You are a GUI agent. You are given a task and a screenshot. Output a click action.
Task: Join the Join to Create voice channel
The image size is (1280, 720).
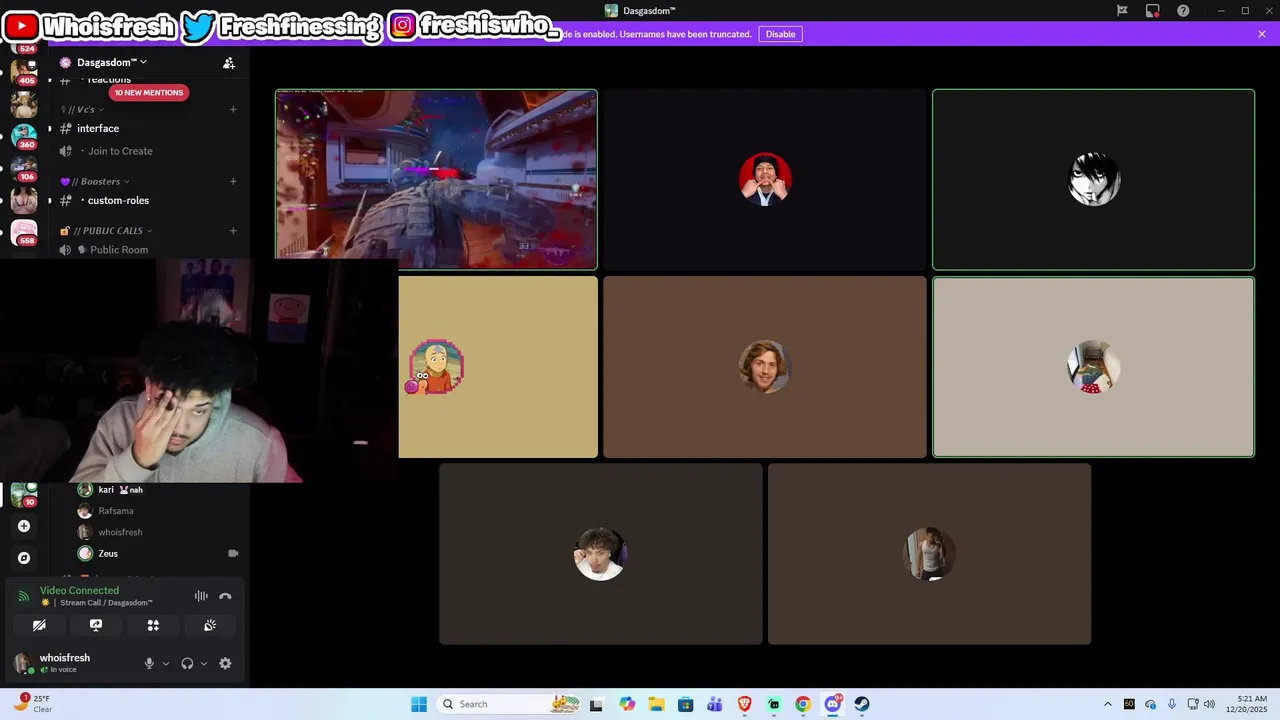[x=120, y=151]
